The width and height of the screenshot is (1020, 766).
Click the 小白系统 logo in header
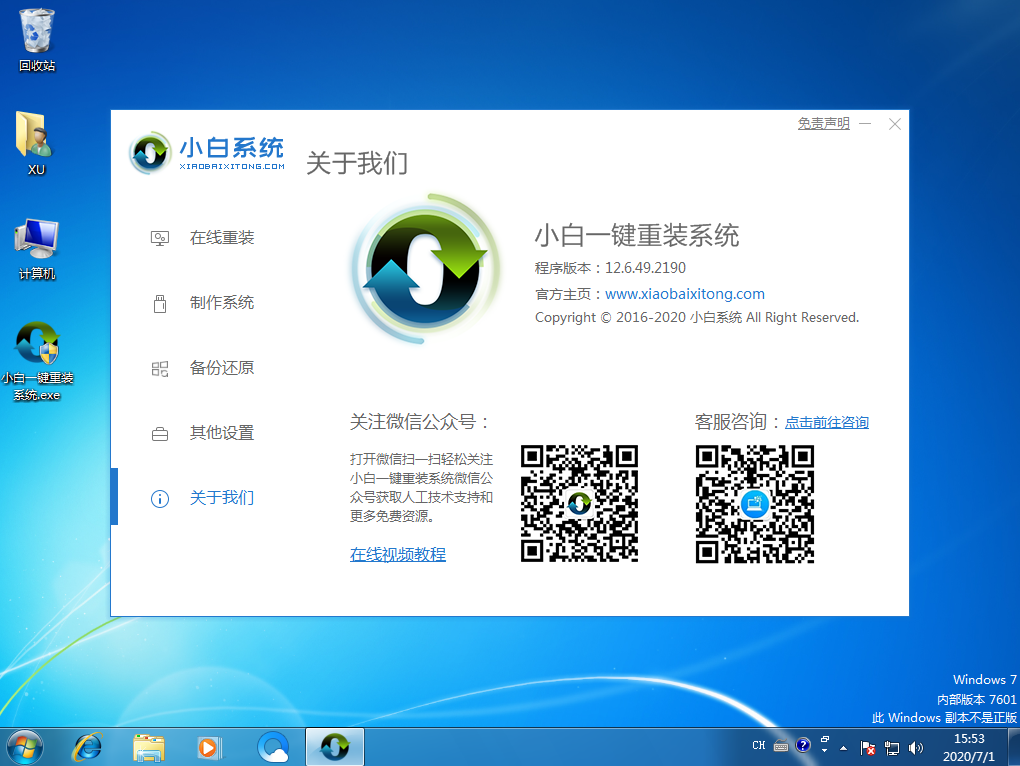(208, 153)
